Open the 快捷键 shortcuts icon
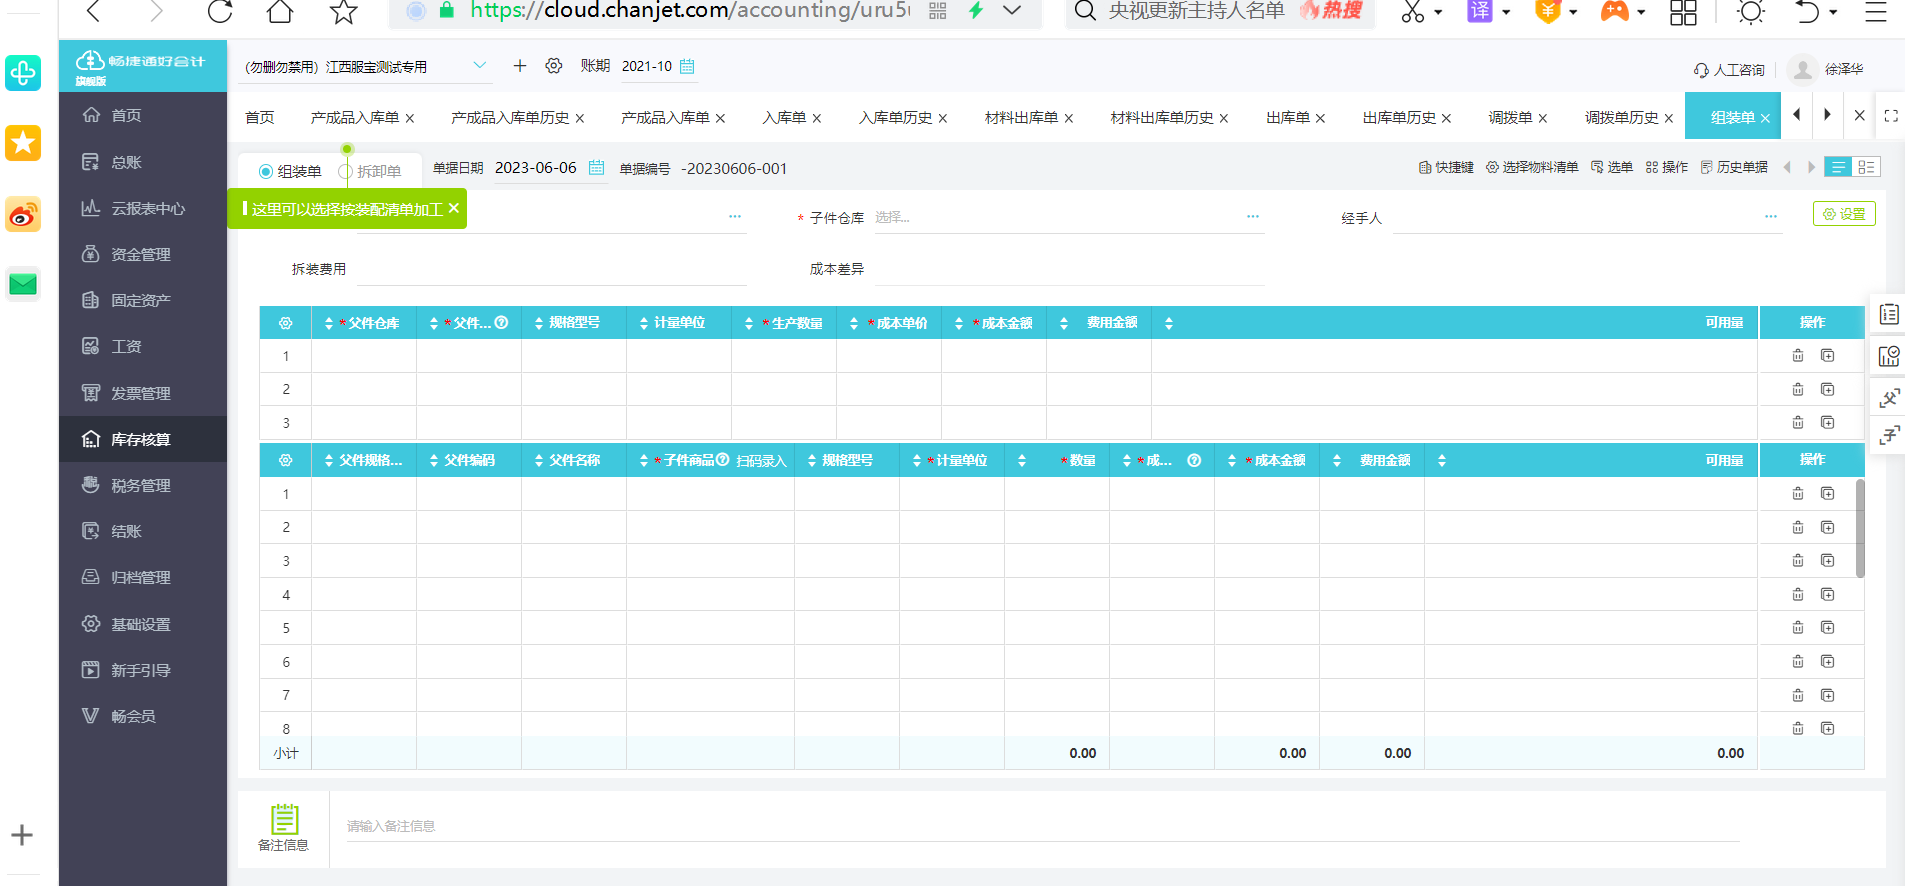The width and height of the screenshot is (1905, 886). 1425,168
